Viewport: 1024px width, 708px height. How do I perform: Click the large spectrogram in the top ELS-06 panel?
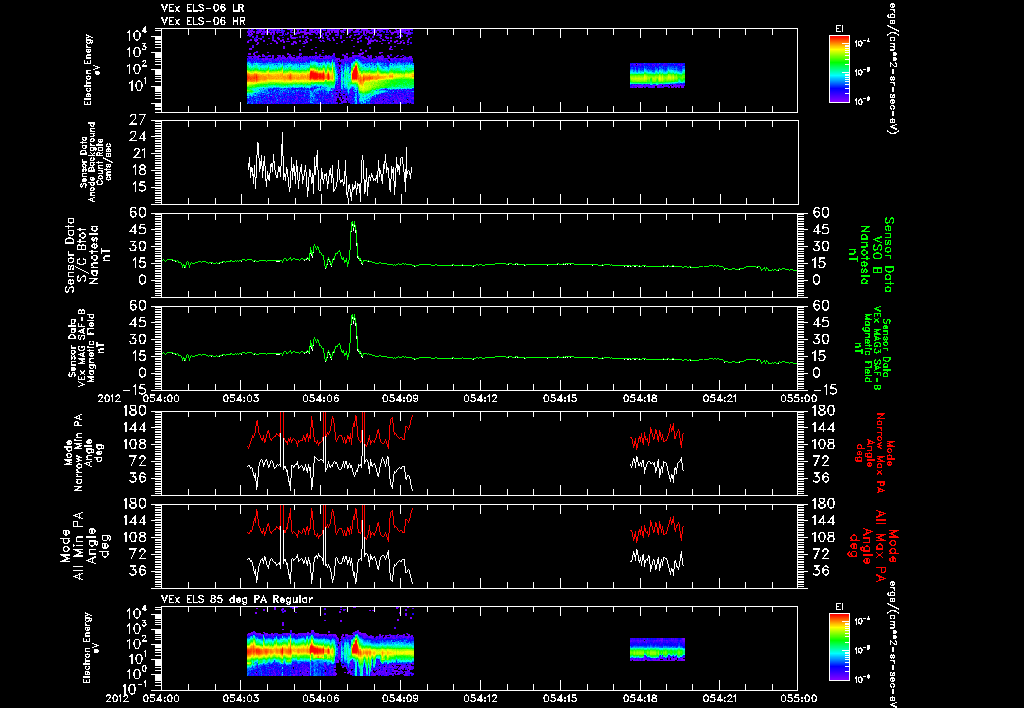[330, 67]
